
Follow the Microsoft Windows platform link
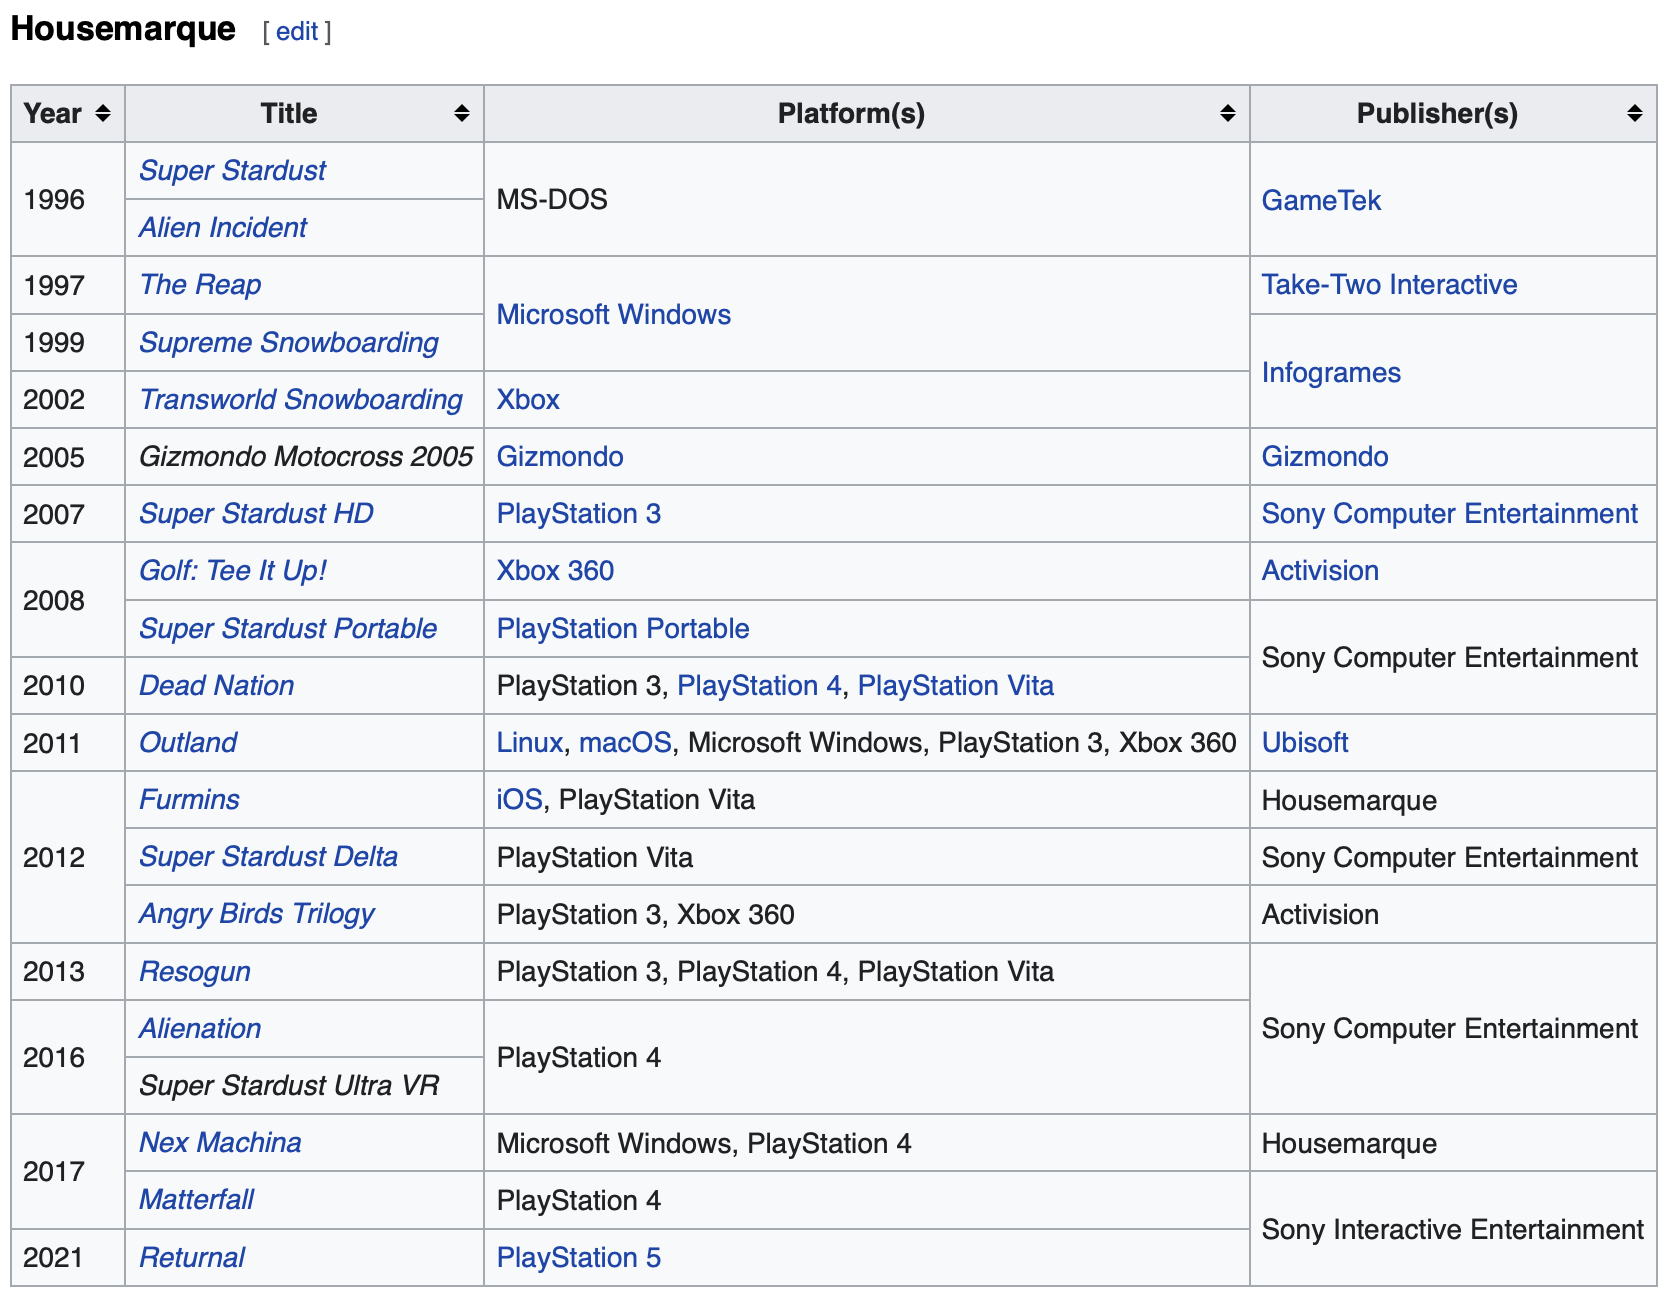613,314
